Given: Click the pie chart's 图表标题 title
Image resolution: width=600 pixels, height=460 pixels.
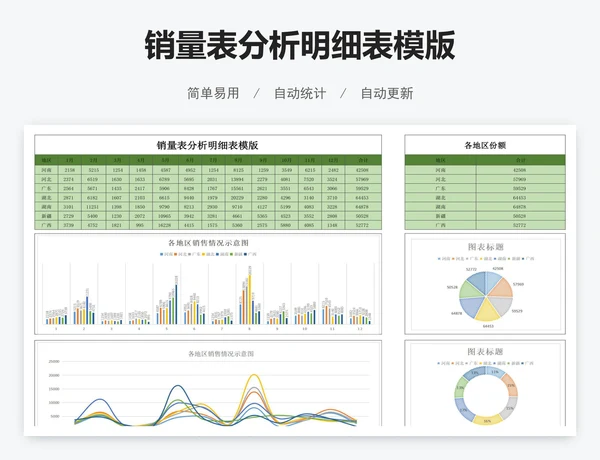Looking at the screenshot, I should 486,247.
